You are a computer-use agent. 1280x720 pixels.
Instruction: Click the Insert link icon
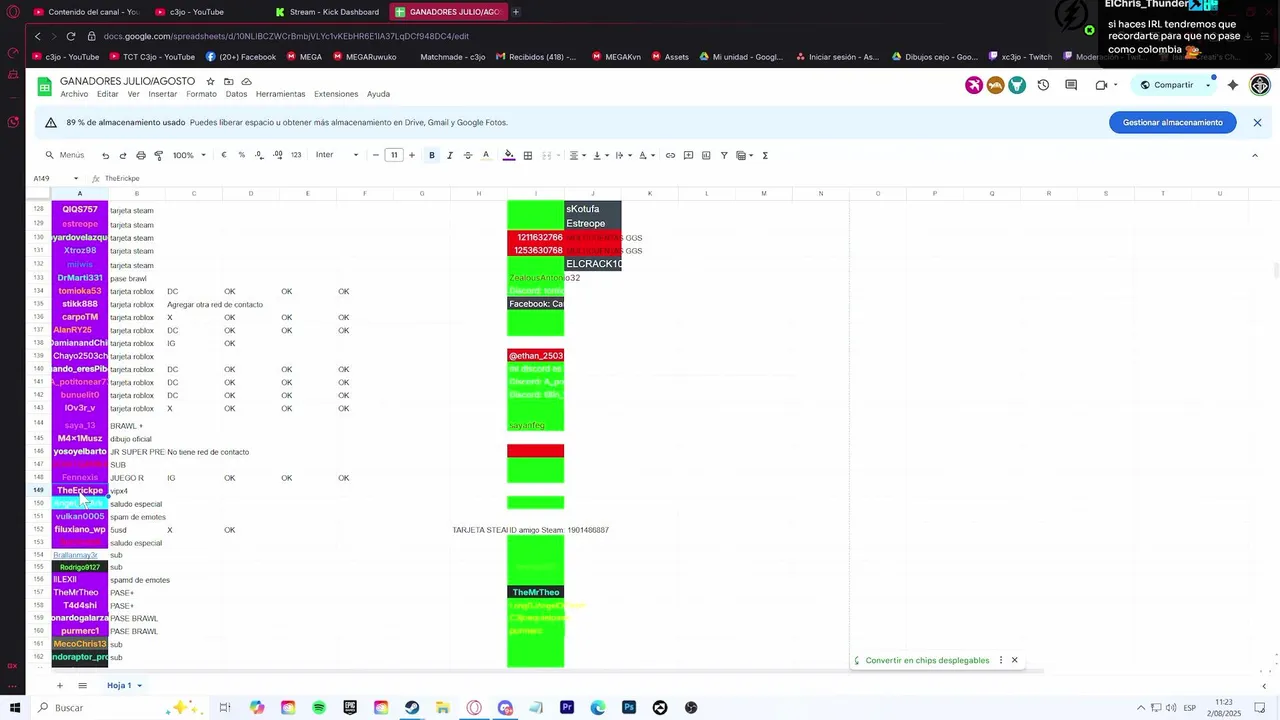tap(671, 155)
